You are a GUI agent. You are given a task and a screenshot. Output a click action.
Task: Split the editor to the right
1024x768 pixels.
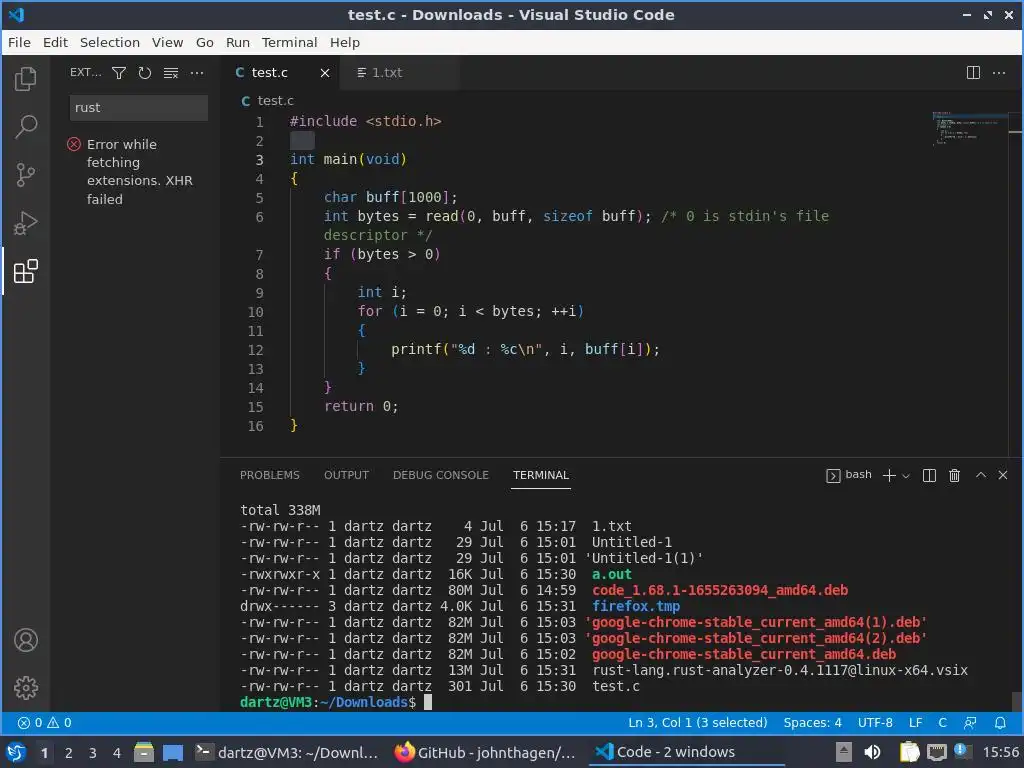(973, 72)
